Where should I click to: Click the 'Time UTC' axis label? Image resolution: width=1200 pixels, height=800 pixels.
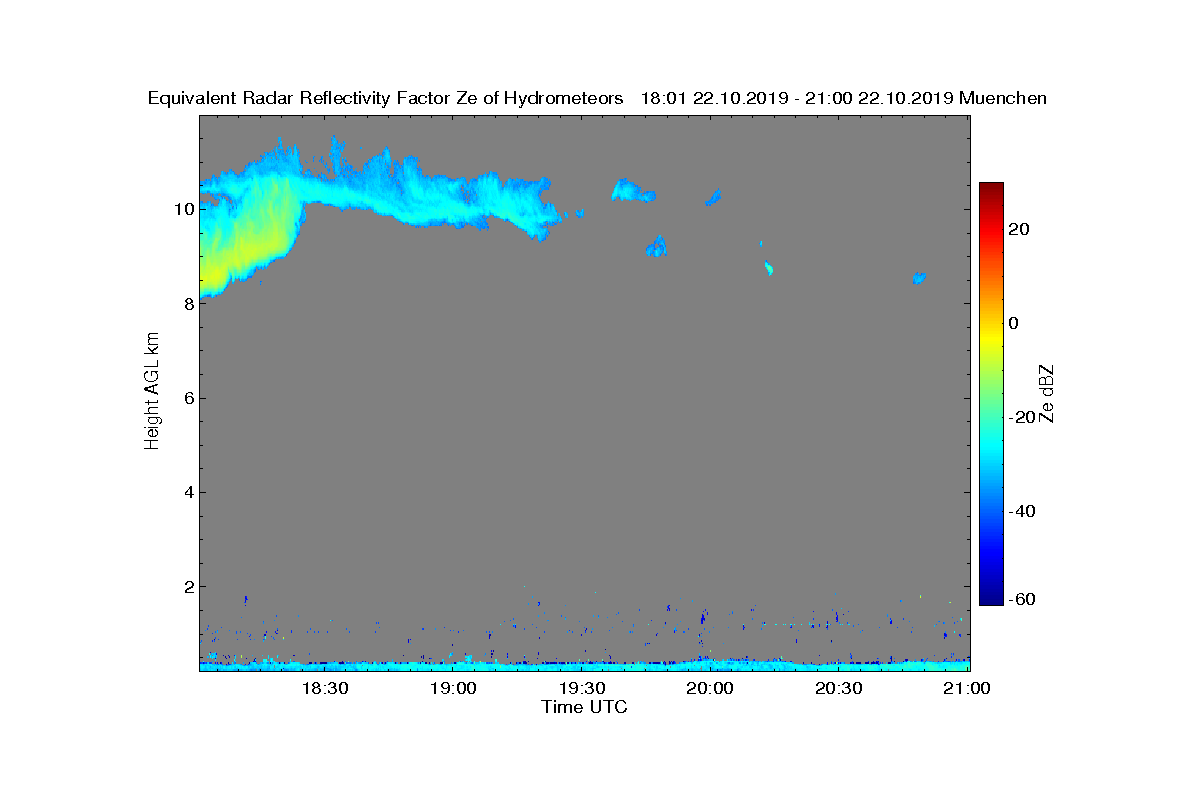point(585,707)
